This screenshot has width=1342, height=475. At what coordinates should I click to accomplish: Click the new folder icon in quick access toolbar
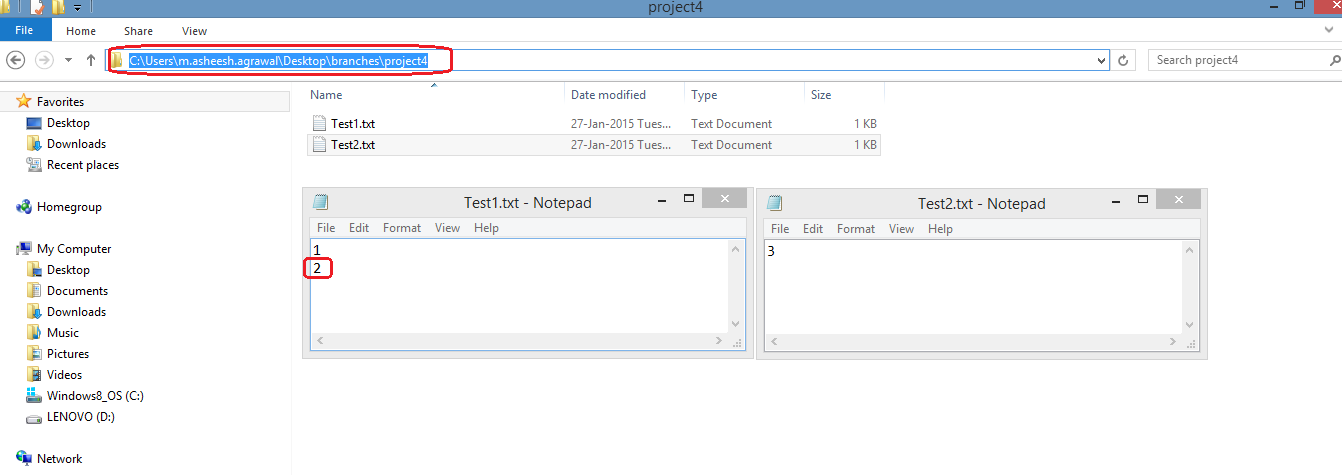point(59,7)
